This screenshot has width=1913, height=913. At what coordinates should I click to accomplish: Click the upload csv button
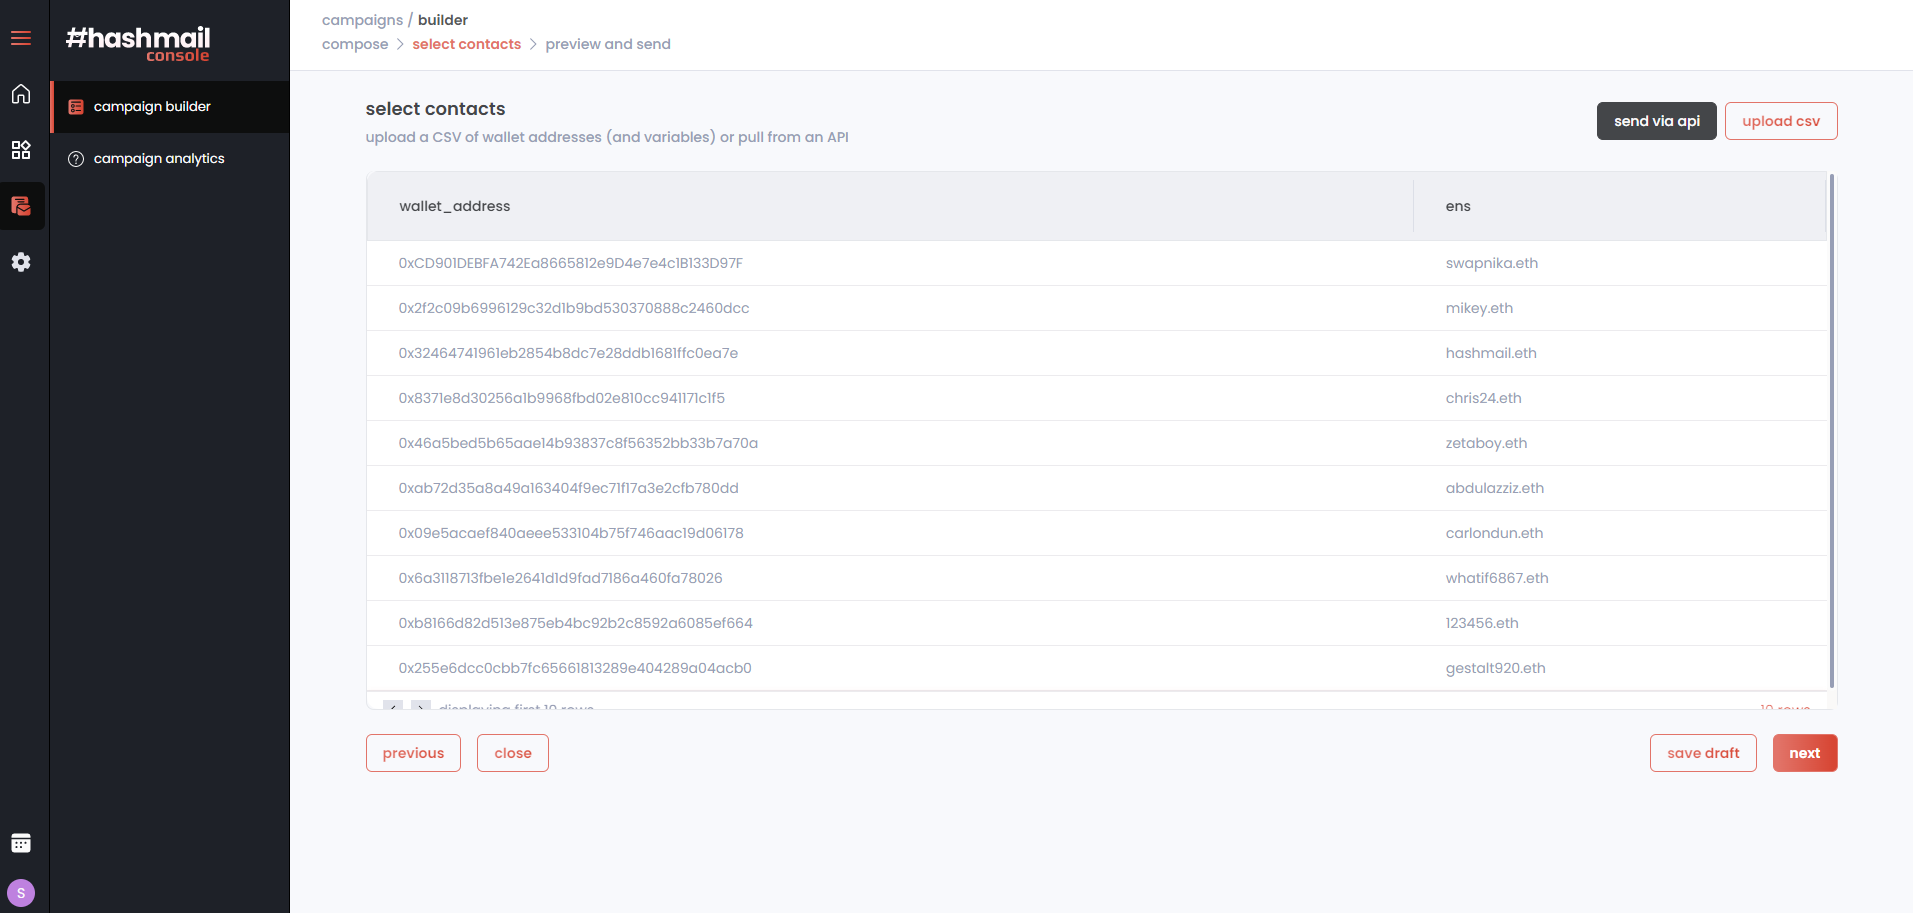tap(1781, 121)
